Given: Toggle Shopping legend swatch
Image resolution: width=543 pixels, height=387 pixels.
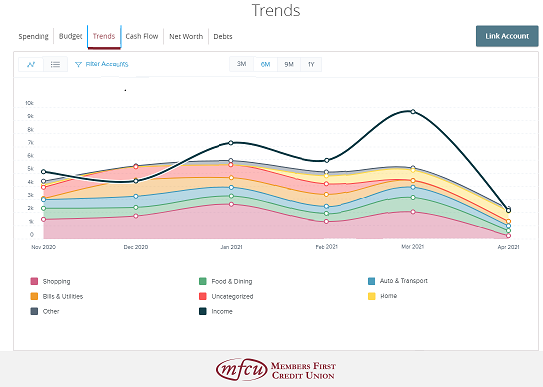Looking at the screenshot, I should pos(34,281).
